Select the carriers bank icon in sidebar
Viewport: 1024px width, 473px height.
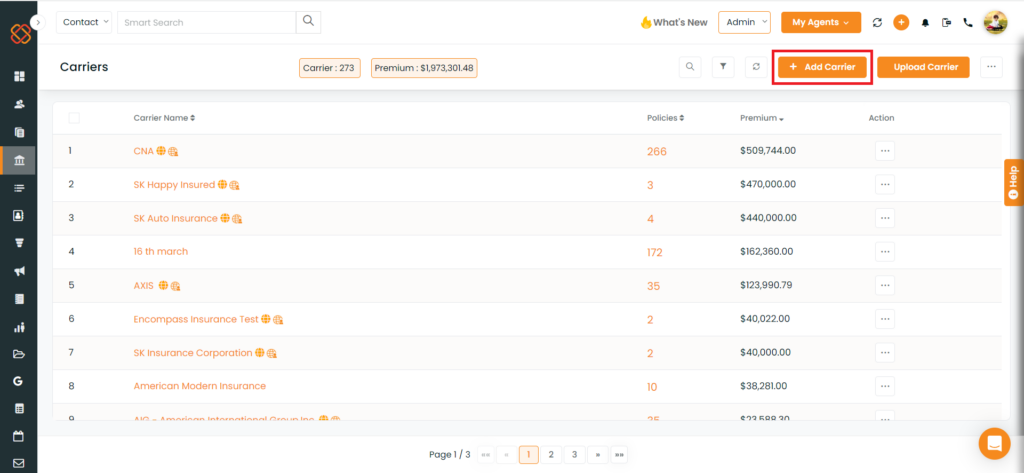click(x=19, y=160)
